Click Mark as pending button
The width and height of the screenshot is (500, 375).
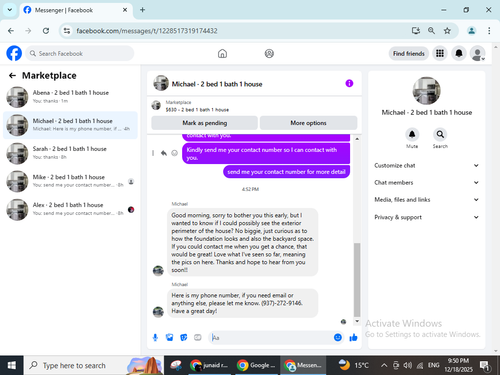(x=204, y=123)
